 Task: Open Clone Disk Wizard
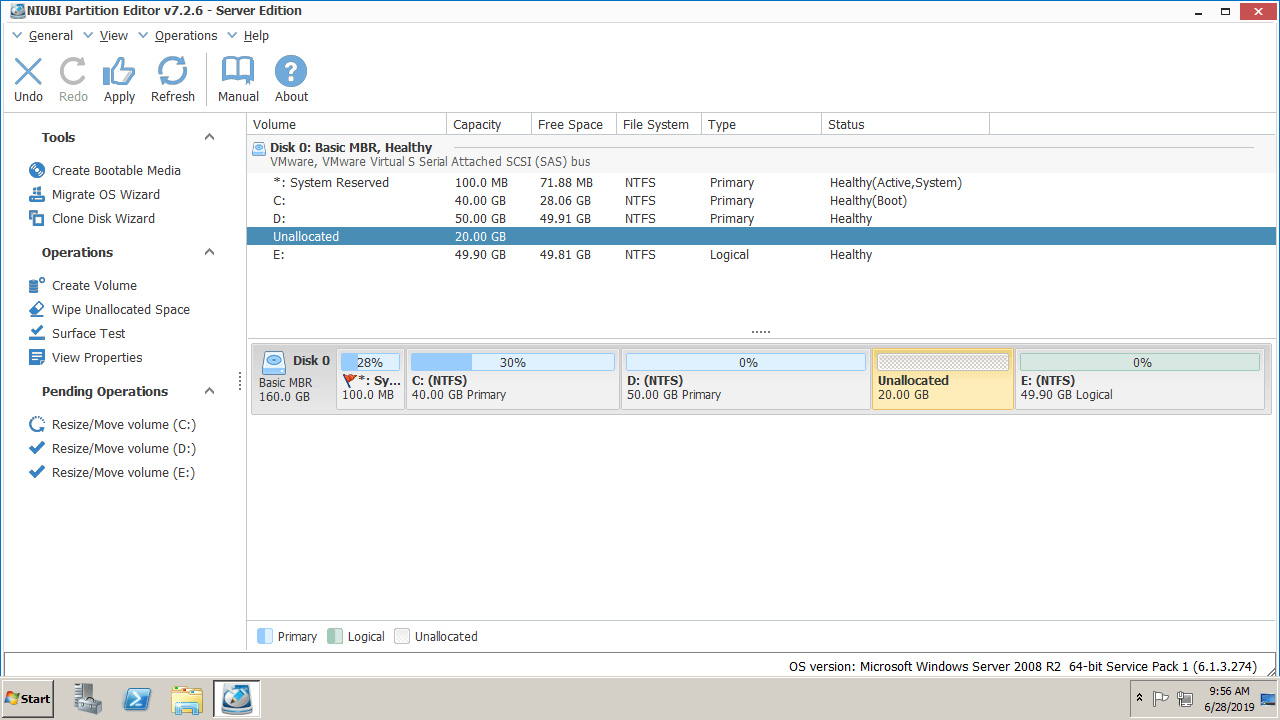click(x=103, y=219)
